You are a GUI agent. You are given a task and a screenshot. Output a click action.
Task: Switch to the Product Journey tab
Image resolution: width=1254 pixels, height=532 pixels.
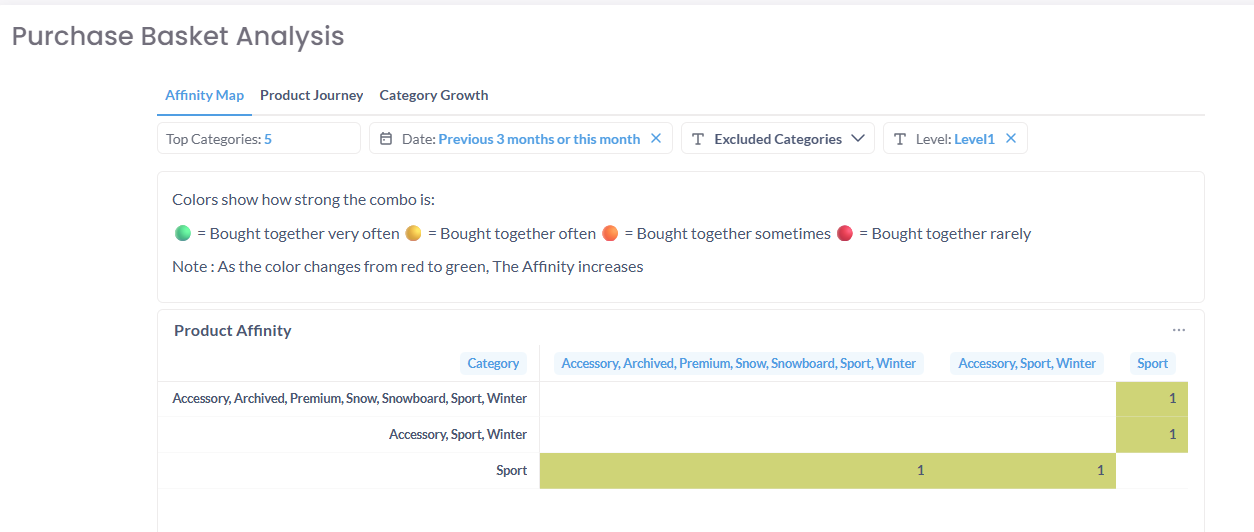click(311, 96)
